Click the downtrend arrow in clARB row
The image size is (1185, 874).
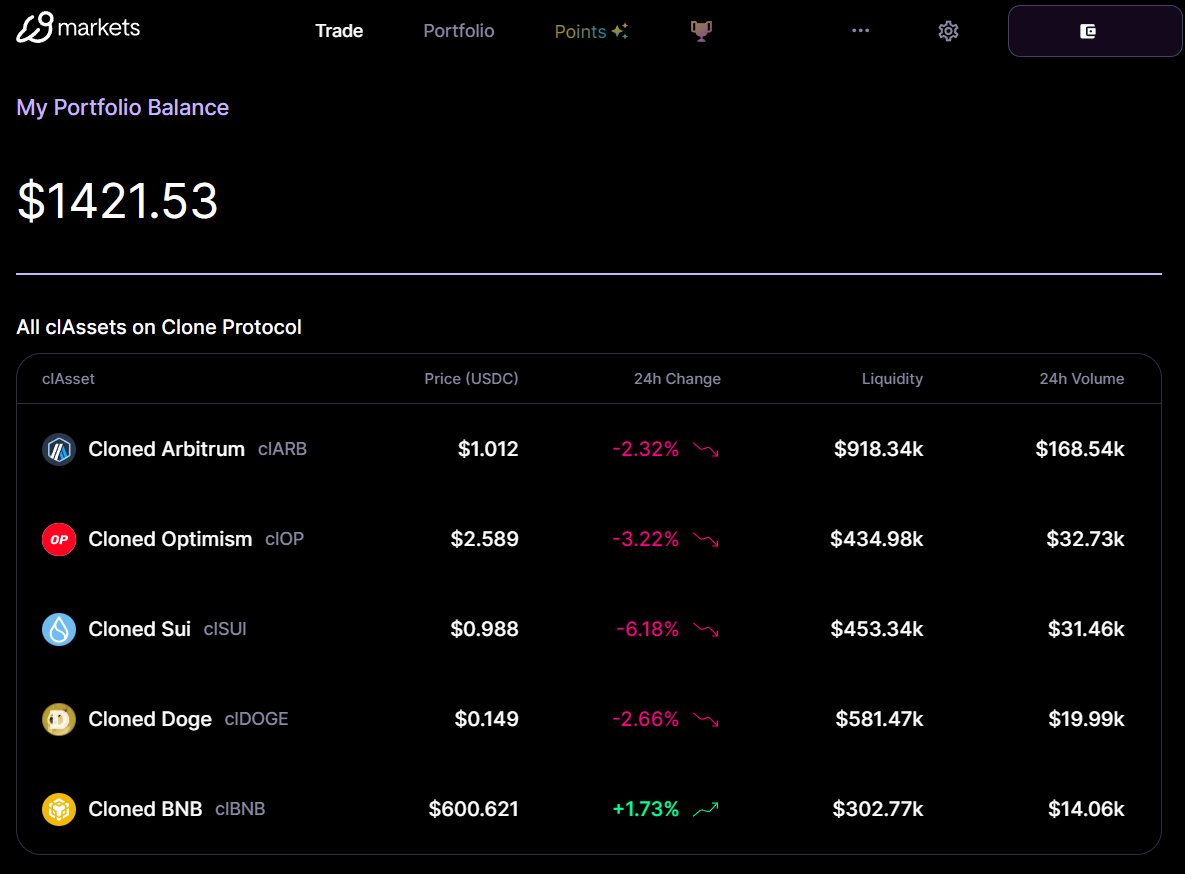(706, 450)
